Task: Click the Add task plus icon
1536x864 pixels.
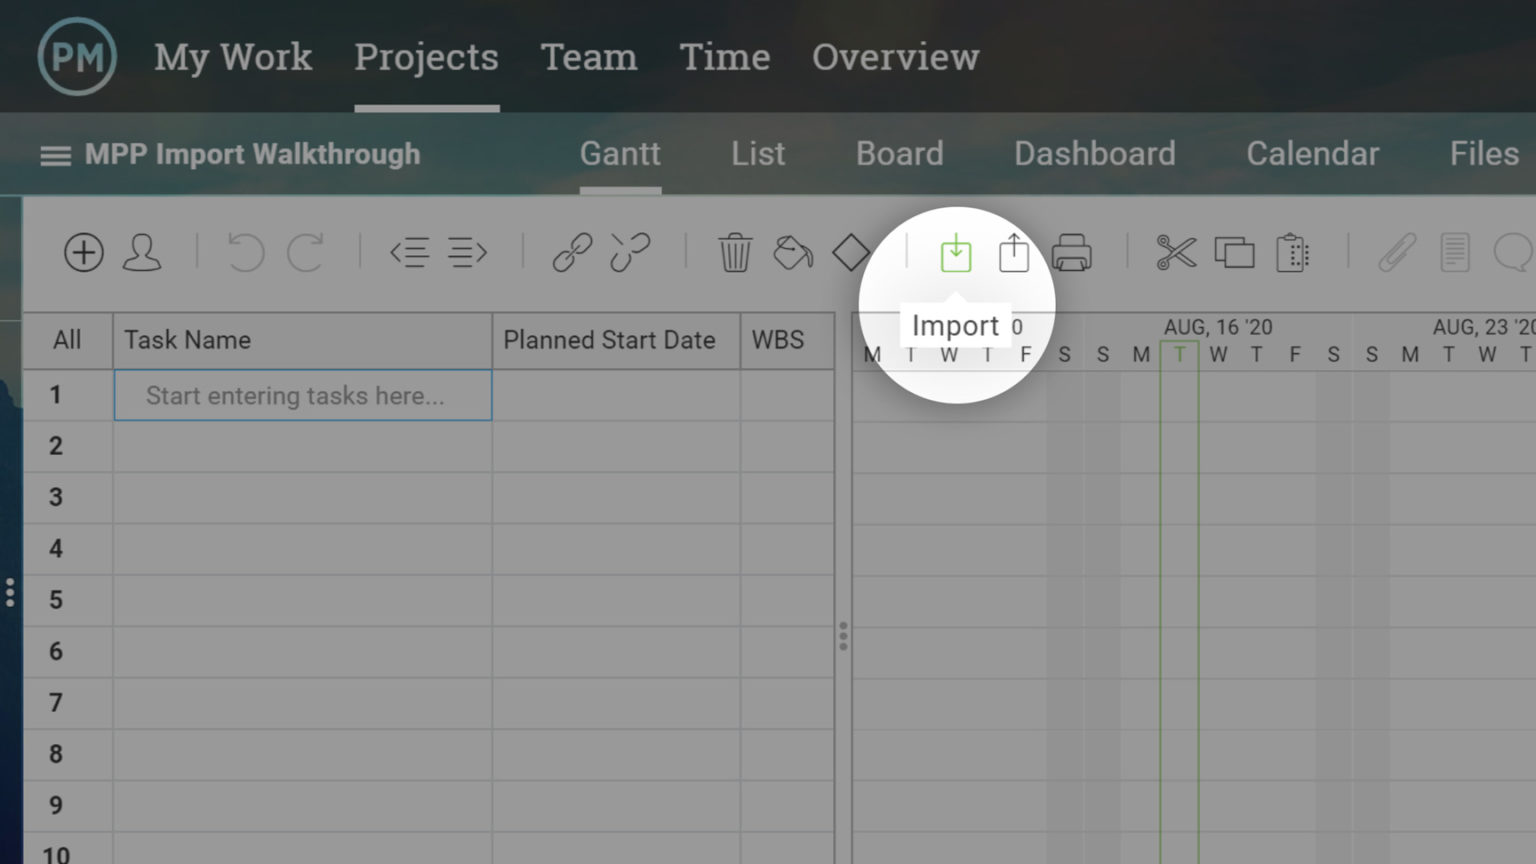Action: tap(84, 253)
